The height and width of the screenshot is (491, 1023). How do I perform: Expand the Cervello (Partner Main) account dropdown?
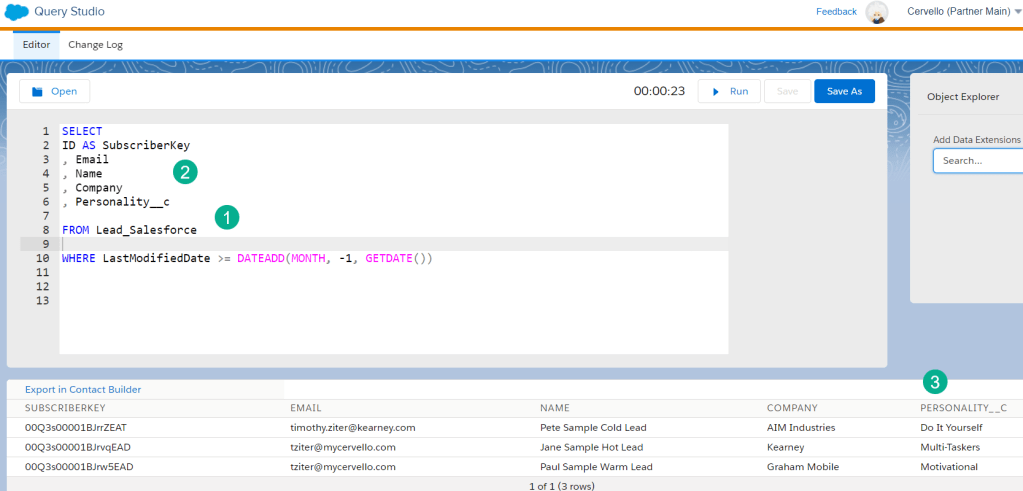tap(1016, 12)
